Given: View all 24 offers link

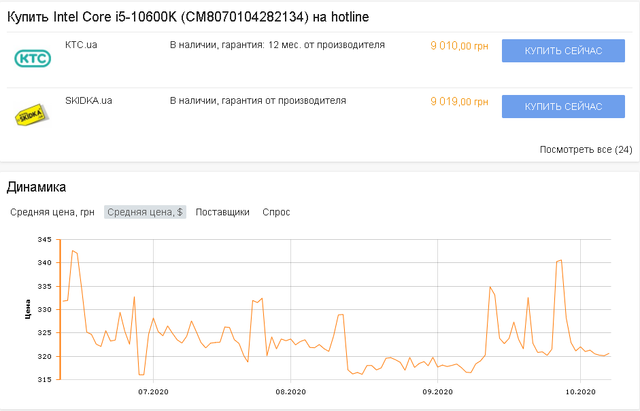Looking at the screenshot, I should [x=586, y=149].
